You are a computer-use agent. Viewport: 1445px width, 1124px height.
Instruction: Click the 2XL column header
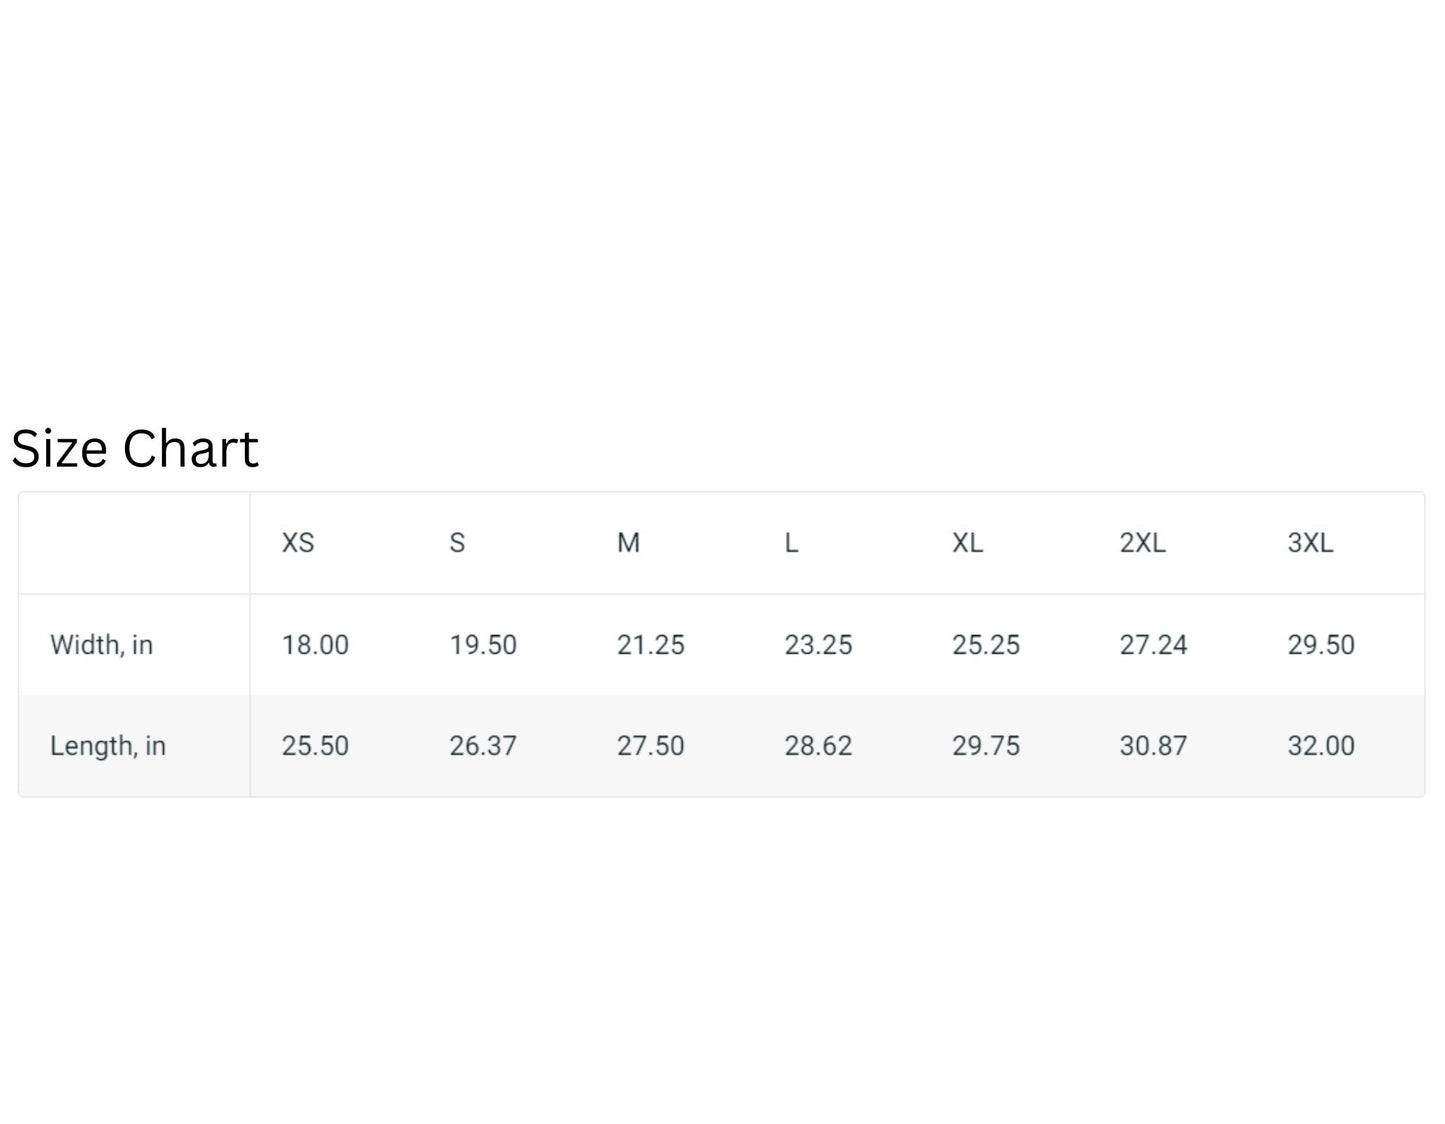pyautogui.click(x=1142, y=543)
